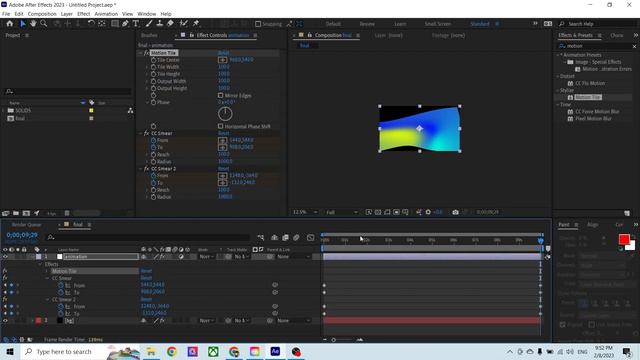Open the viewer magnification dropdown 12.5%

coord(305,212)
